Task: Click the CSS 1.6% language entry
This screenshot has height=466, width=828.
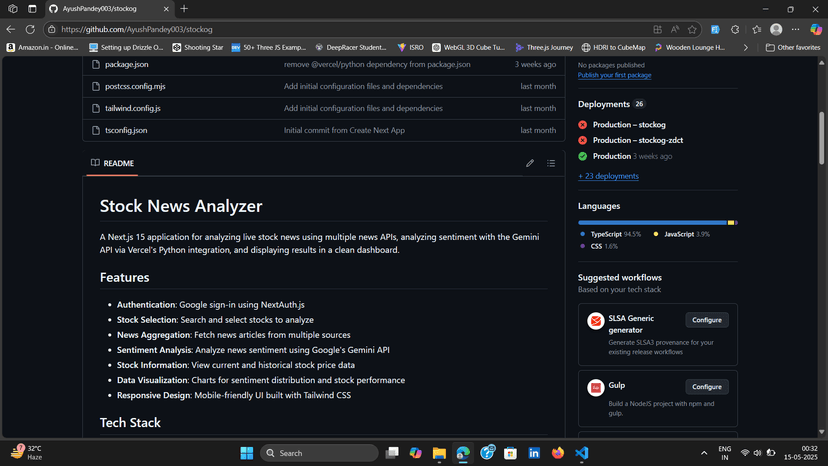Action: point(598,246)
